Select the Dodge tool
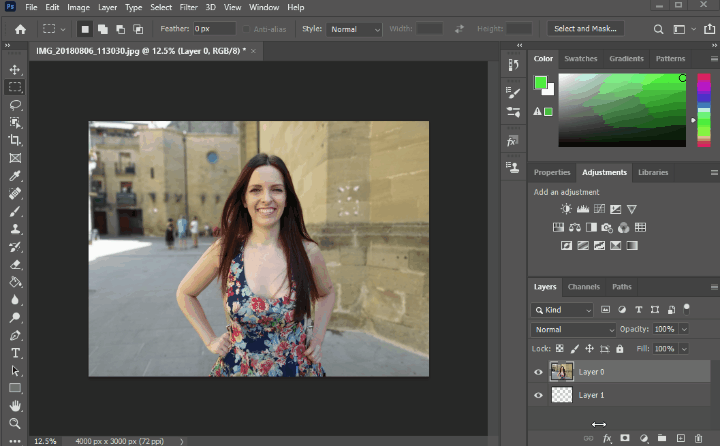720x446 pixels. pyautogui.click(x=15, y=317)
